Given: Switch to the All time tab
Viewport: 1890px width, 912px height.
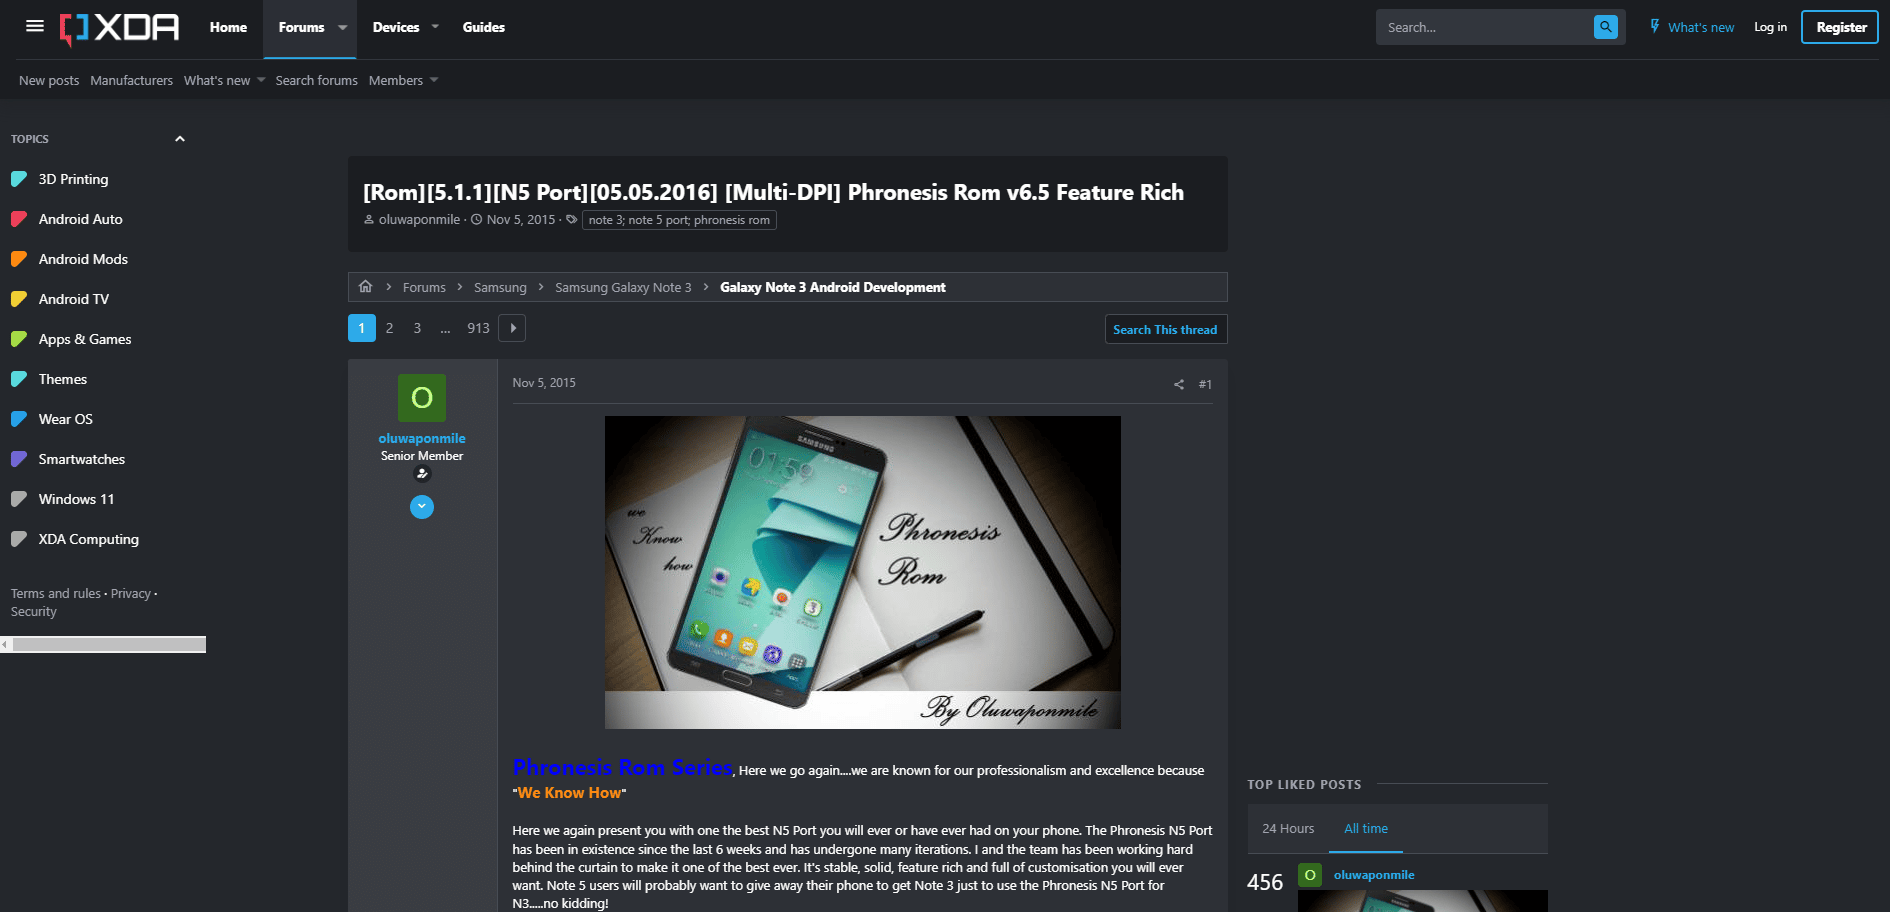Looking at the screenshot, I should pyautogui.click(x=1366, y=829).
